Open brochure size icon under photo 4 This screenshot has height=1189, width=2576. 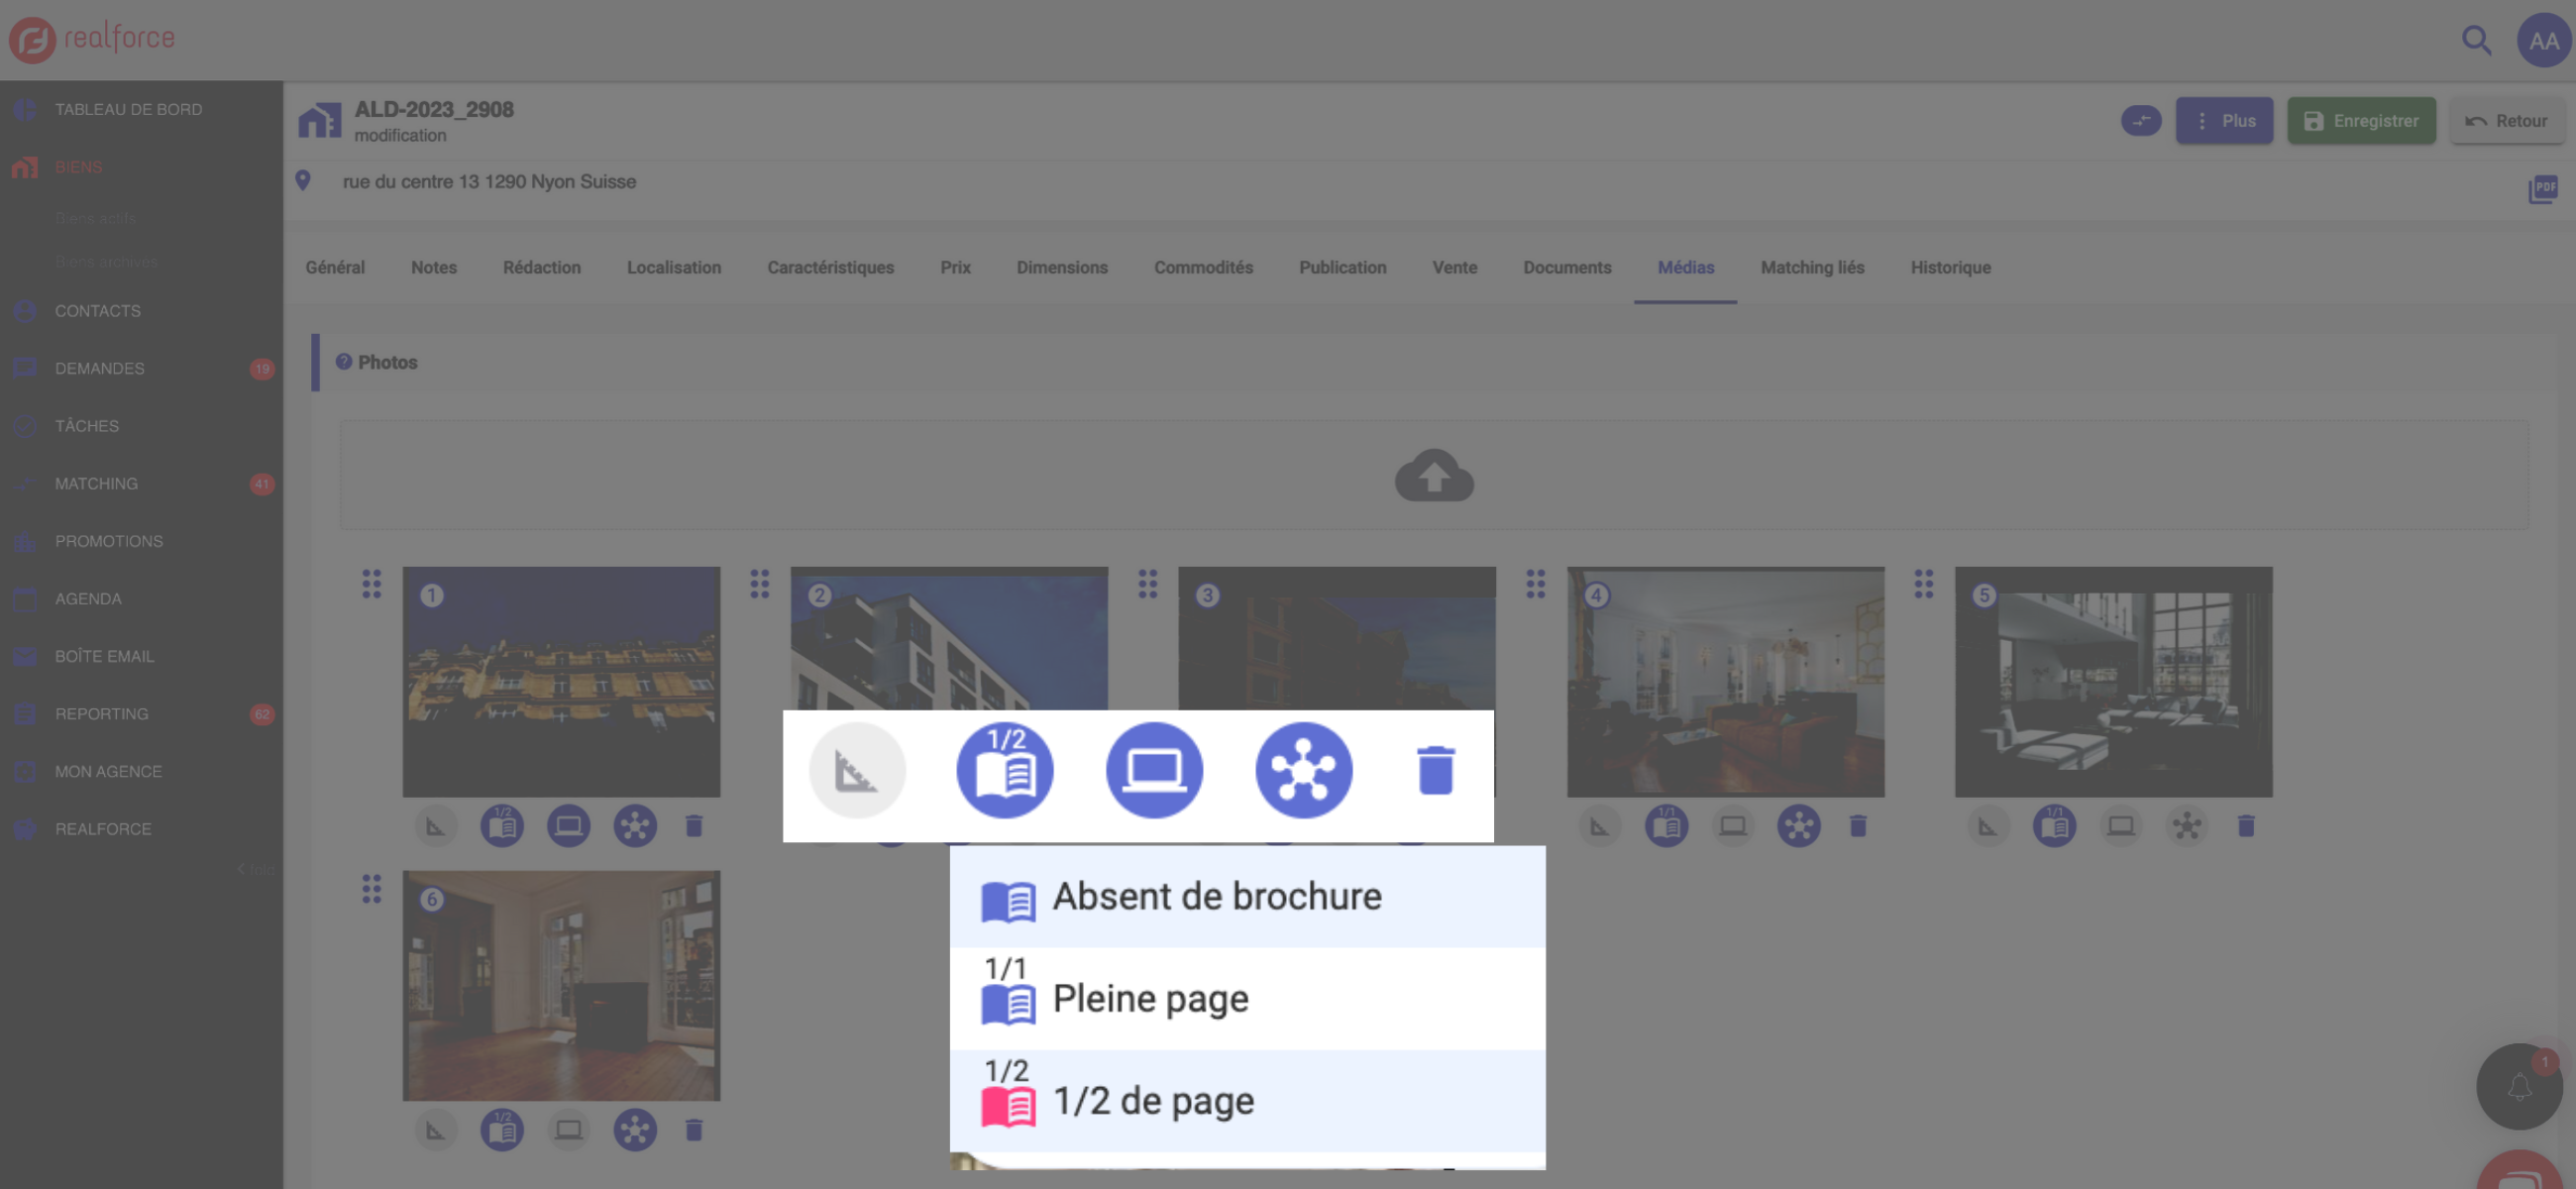point(1666,827)
